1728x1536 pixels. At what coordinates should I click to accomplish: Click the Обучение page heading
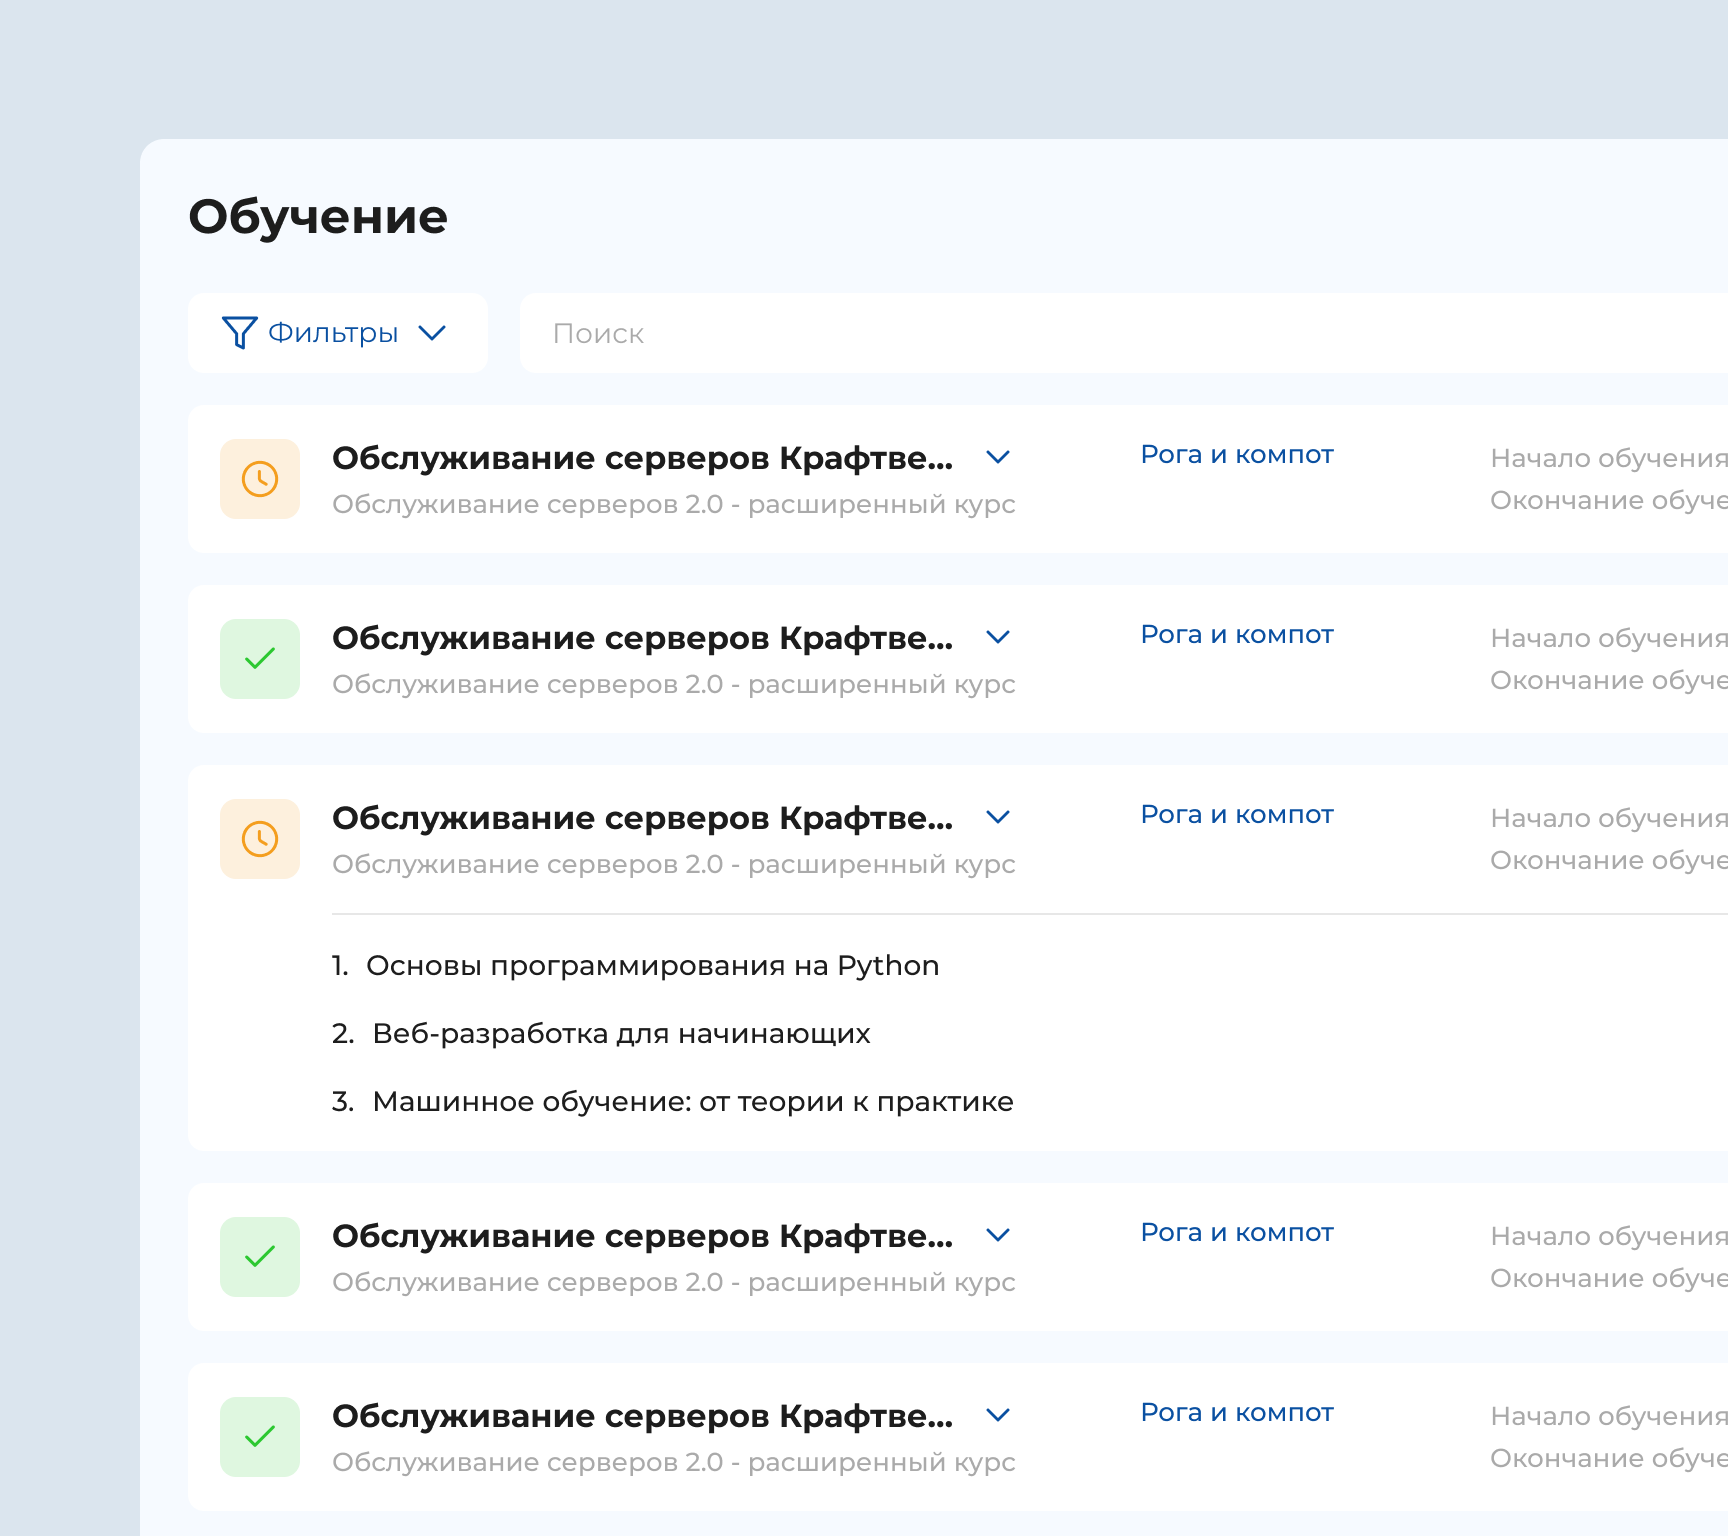(x=318, y=217)
